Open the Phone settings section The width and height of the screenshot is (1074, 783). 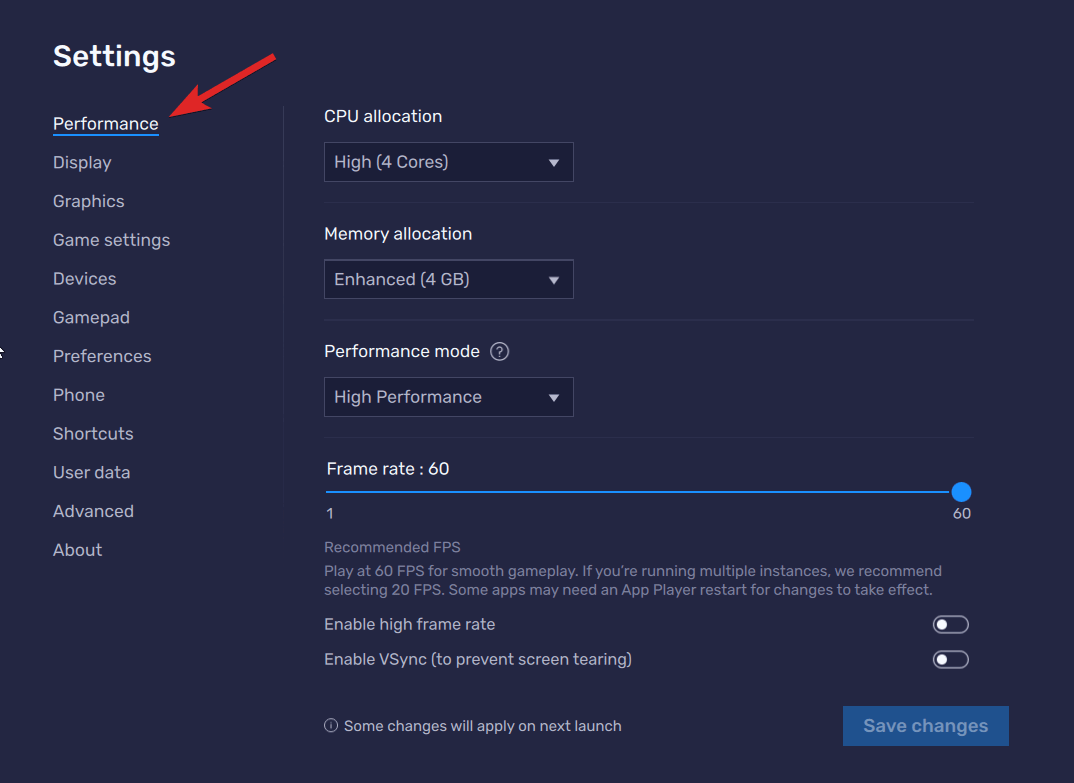click(x=79, y=395)
